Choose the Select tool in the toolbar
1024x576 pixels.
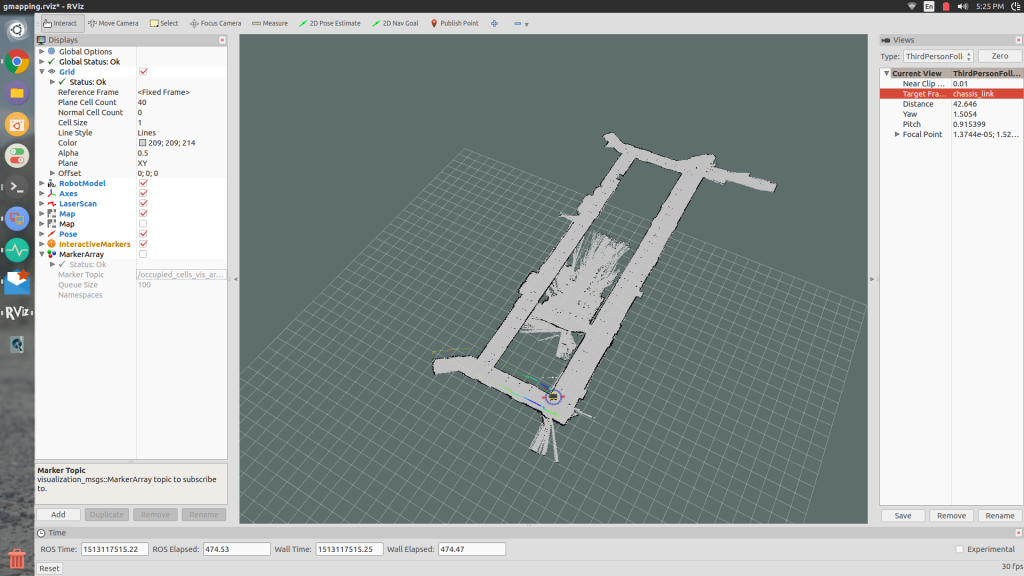point(164,24)
